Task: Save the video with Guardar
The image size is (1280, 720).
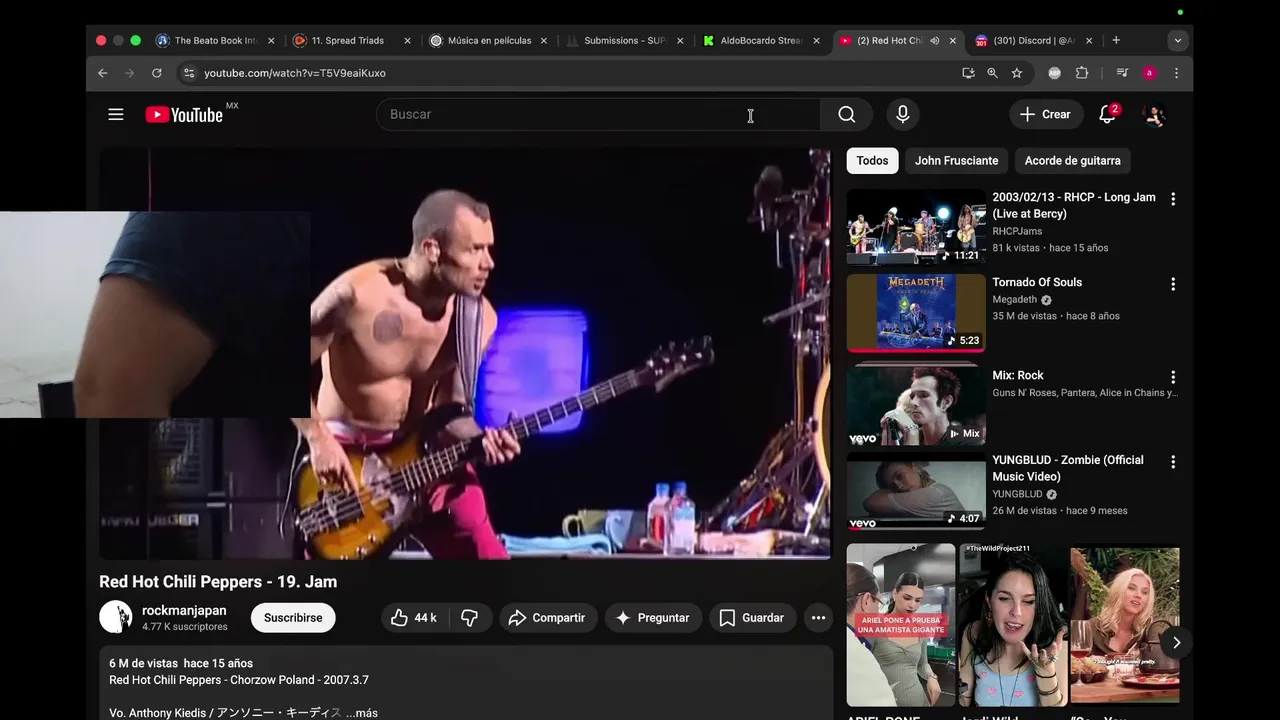Action: (x=752, y=618)
